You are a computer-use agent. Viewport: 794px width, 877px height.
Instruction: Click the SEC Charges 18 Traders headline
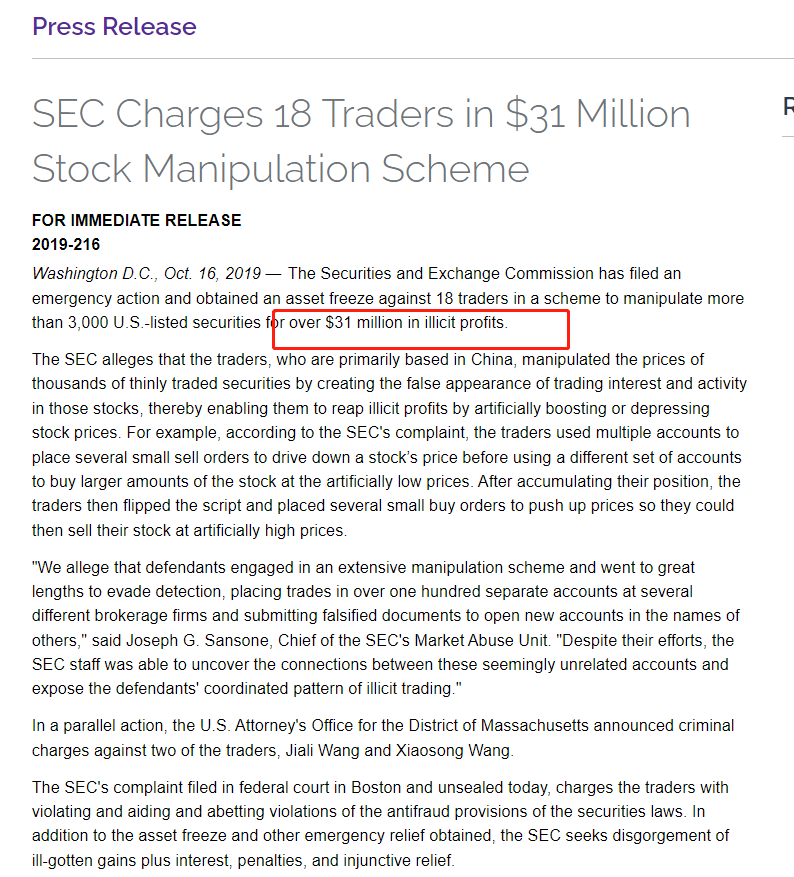(x=361, y=140)
